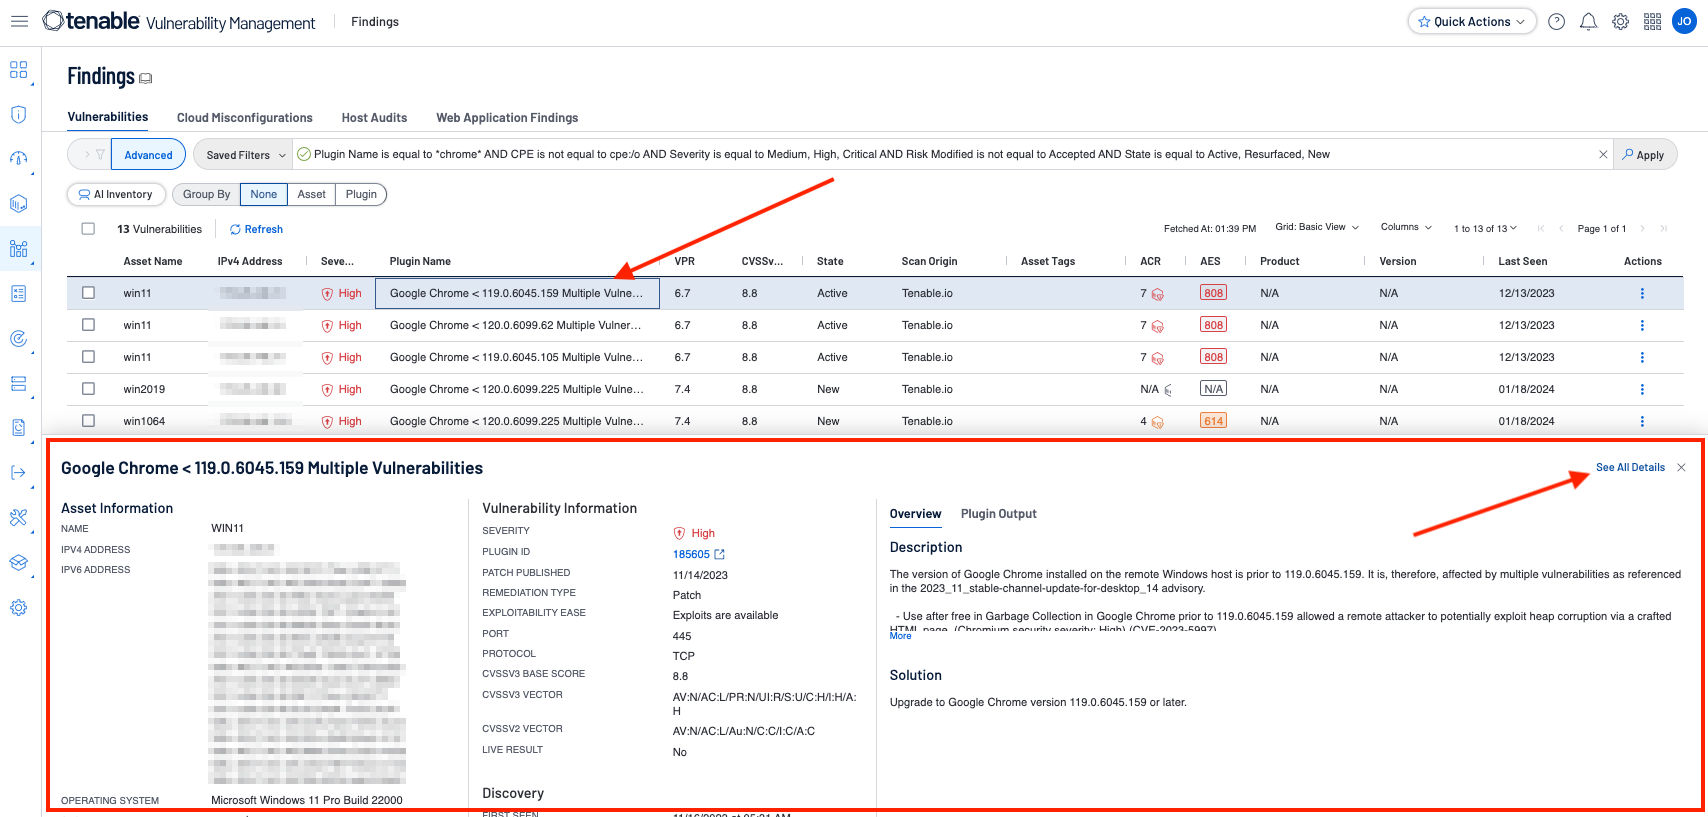The image size is (1708, 817).
Task: Open the settings gear in top bar
Action: [1620, 21]
